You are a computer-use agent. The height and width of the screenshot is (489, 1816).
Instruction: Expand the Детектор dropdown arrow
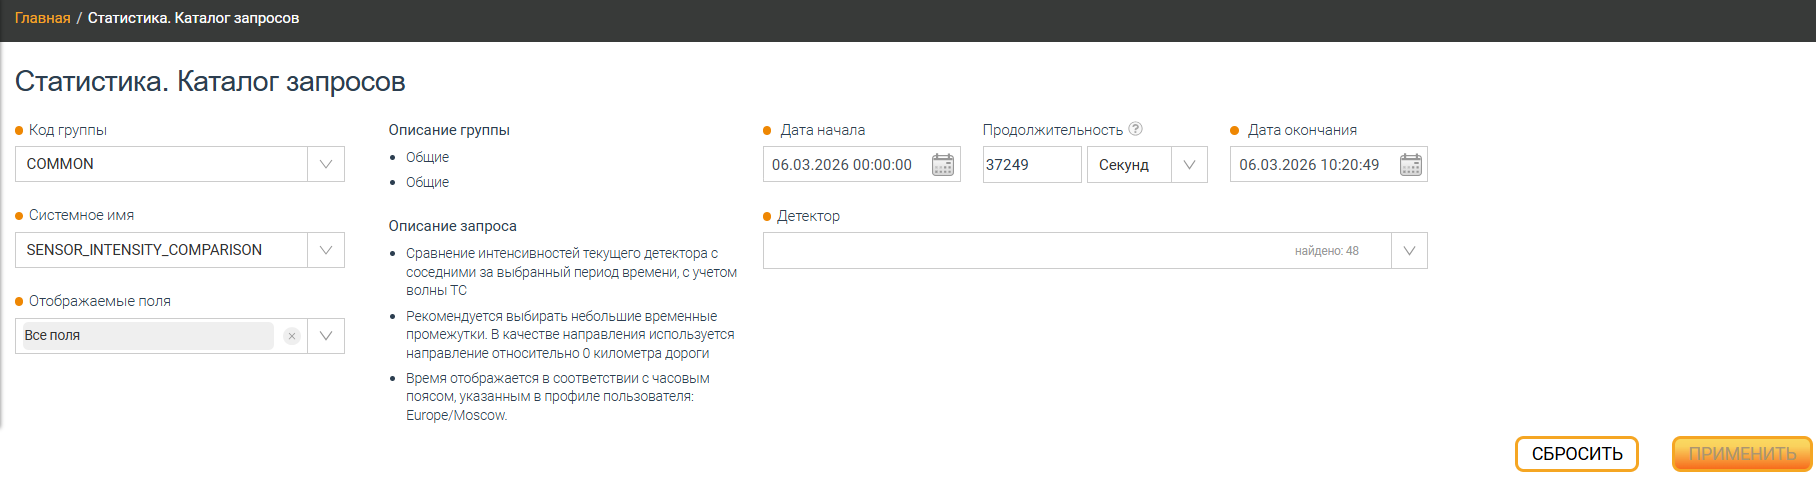1409,251
